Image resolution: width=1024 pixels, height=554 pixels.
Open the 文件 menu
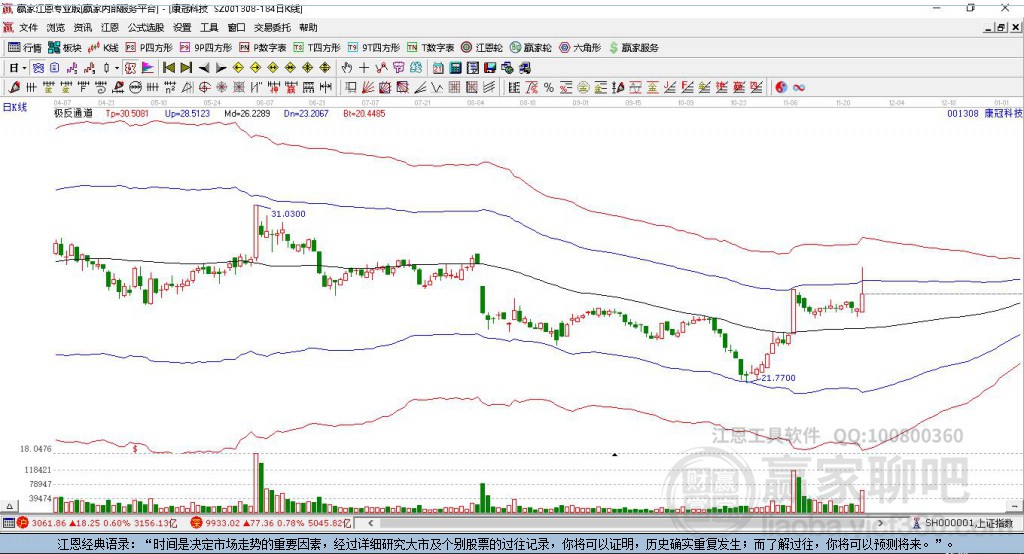coord(28,27)
